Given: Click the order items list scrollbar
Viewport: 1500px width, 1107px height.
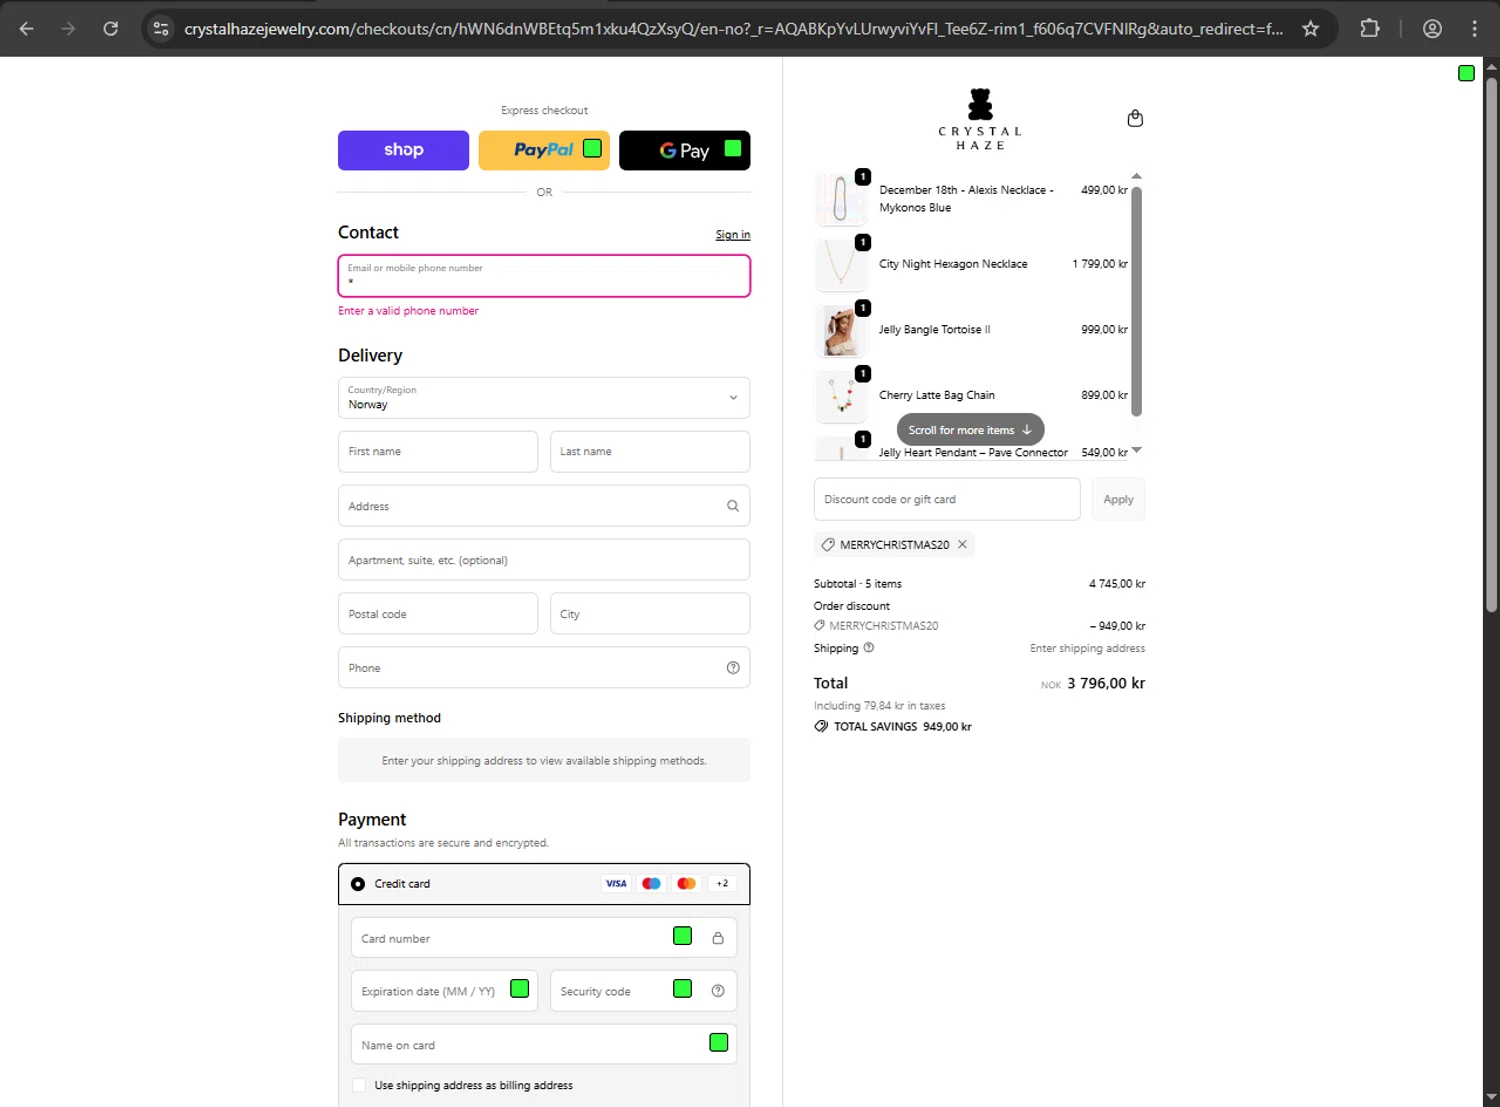Looking at the screenshot, I should (x=1136, y=300).
